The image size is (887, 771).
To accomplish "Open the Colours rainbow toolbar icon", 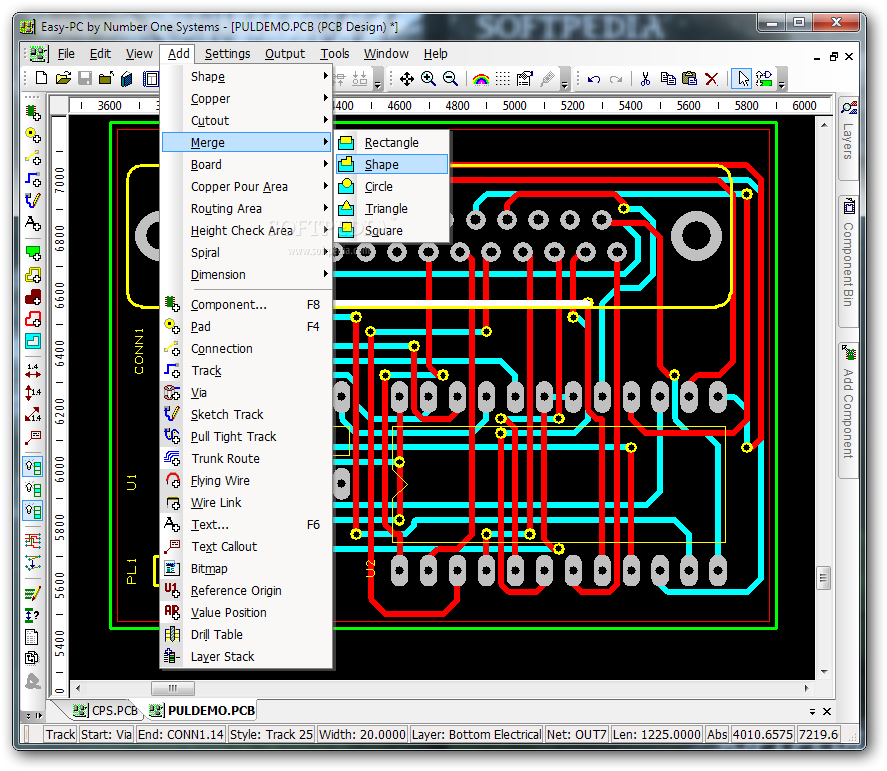I will click(x=481, y=79).
